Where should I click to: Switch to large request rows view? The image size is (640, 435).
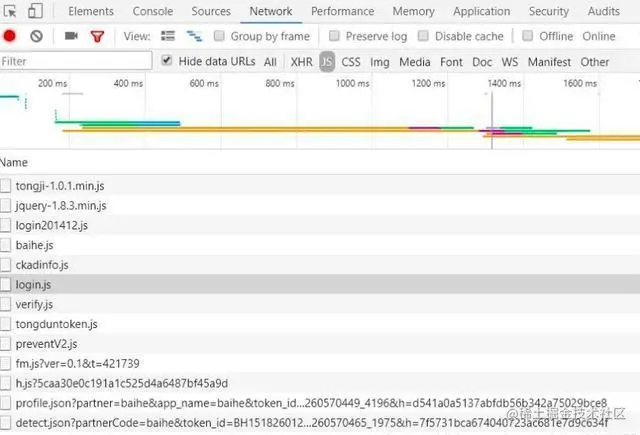pos(168,36)
